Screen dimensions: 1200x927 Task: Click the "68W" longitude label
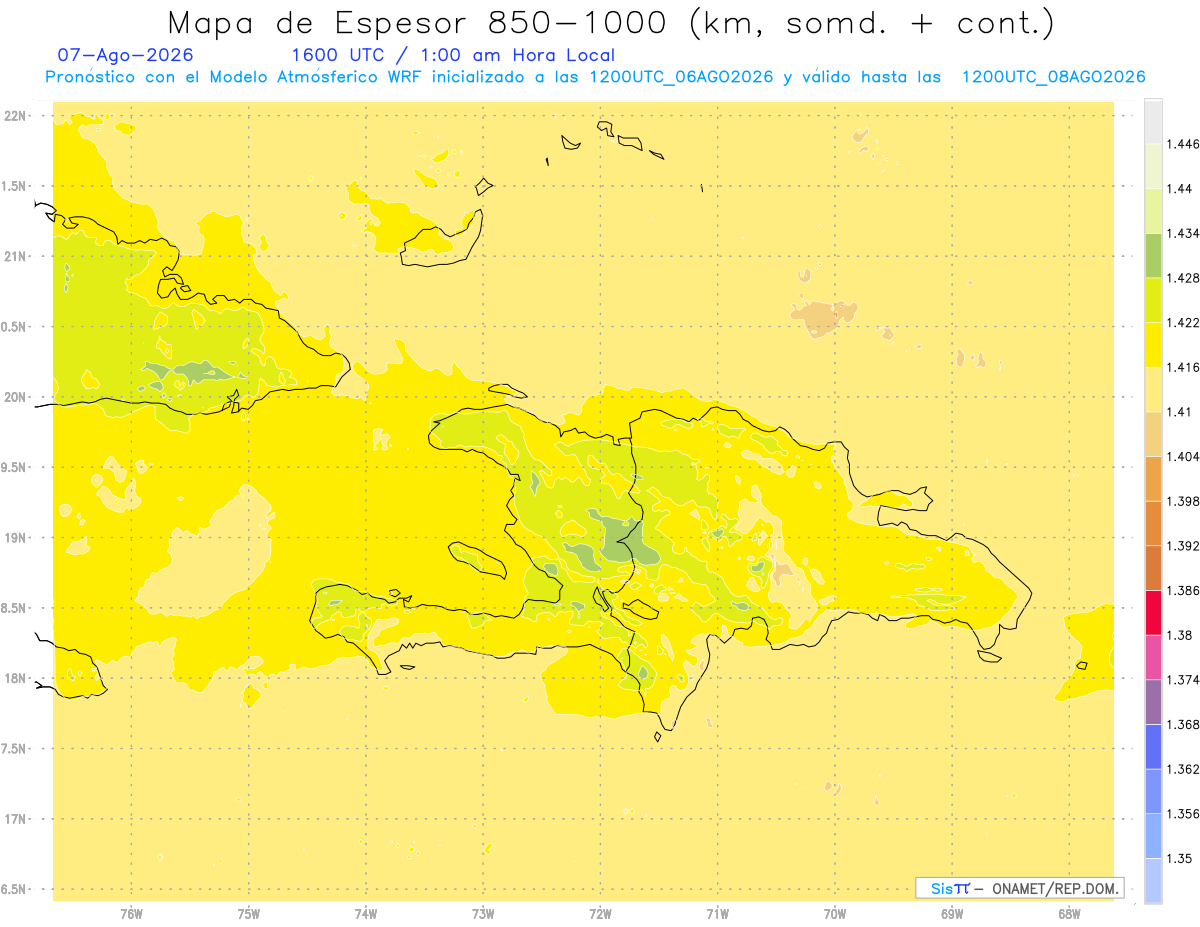[1069, 914]
